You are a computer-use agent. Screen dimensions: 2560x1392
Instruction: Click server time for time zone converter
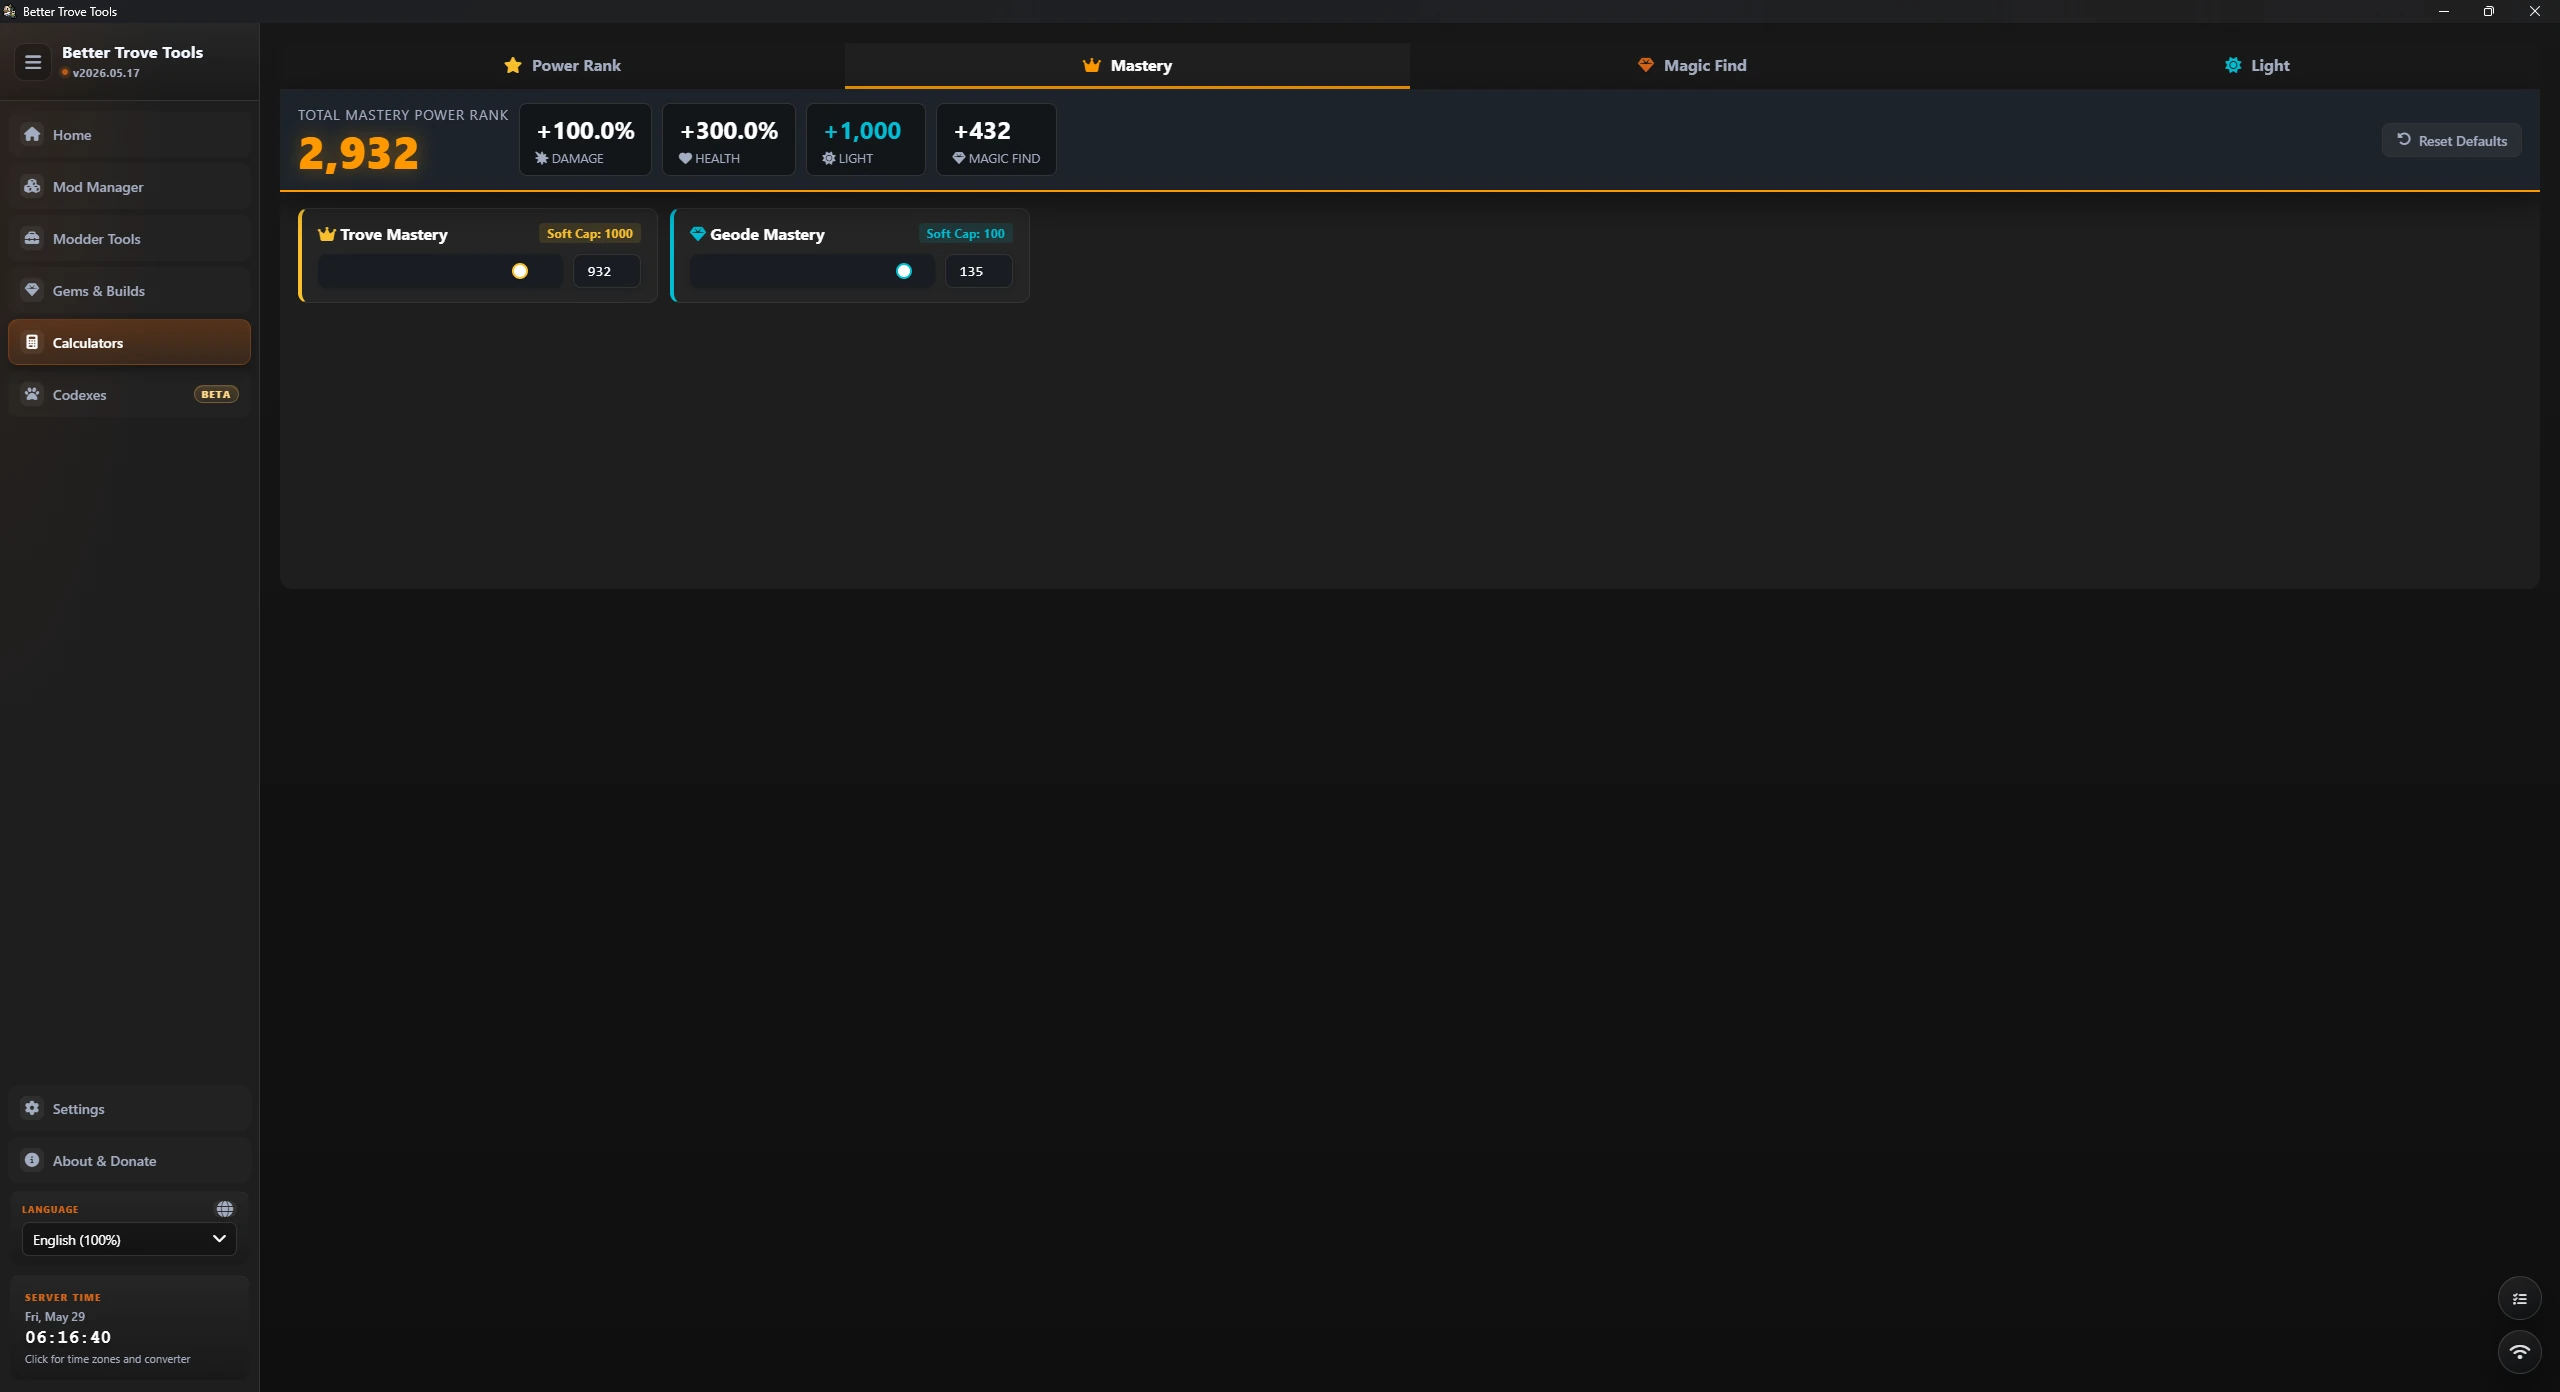point(129,1327)
